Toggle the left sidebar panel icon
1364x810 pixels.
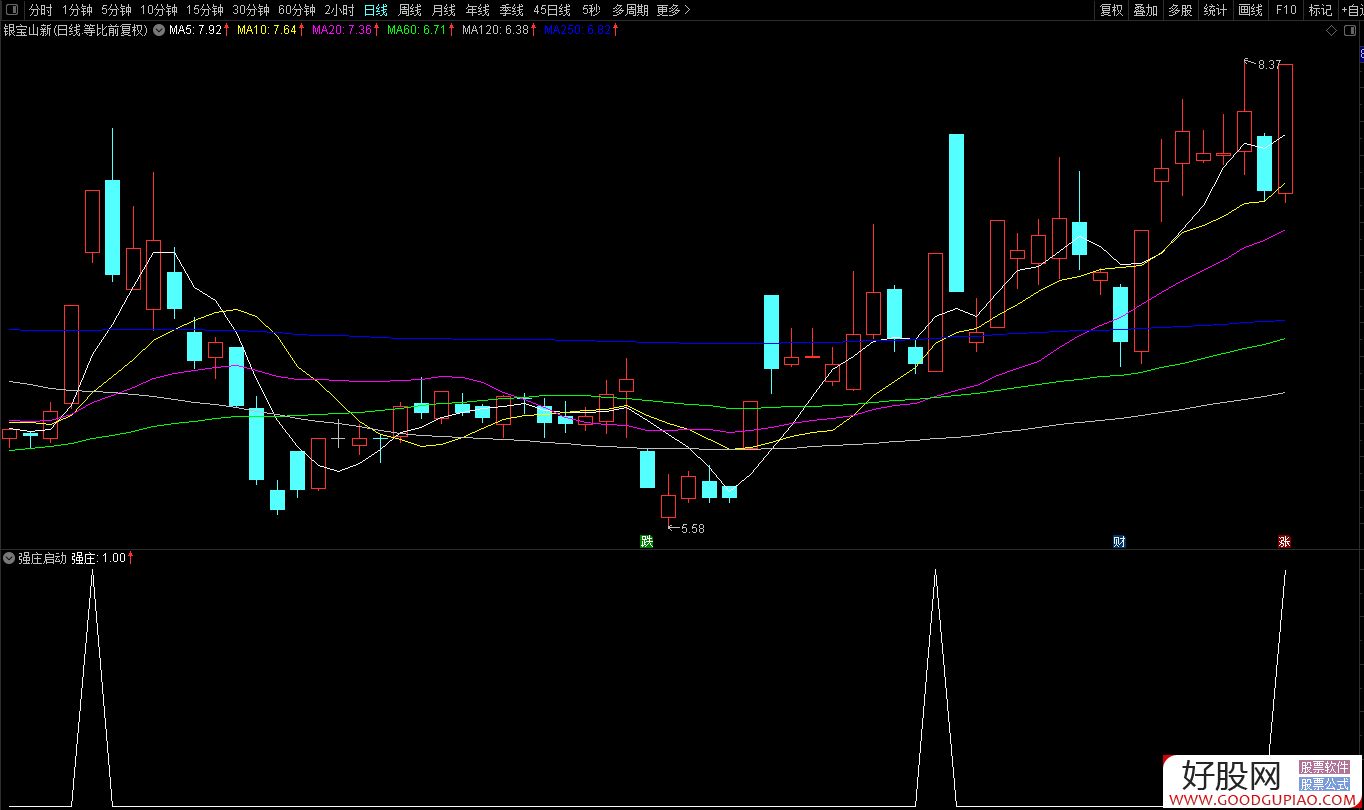pyautogui.click(x=10, y=10)
